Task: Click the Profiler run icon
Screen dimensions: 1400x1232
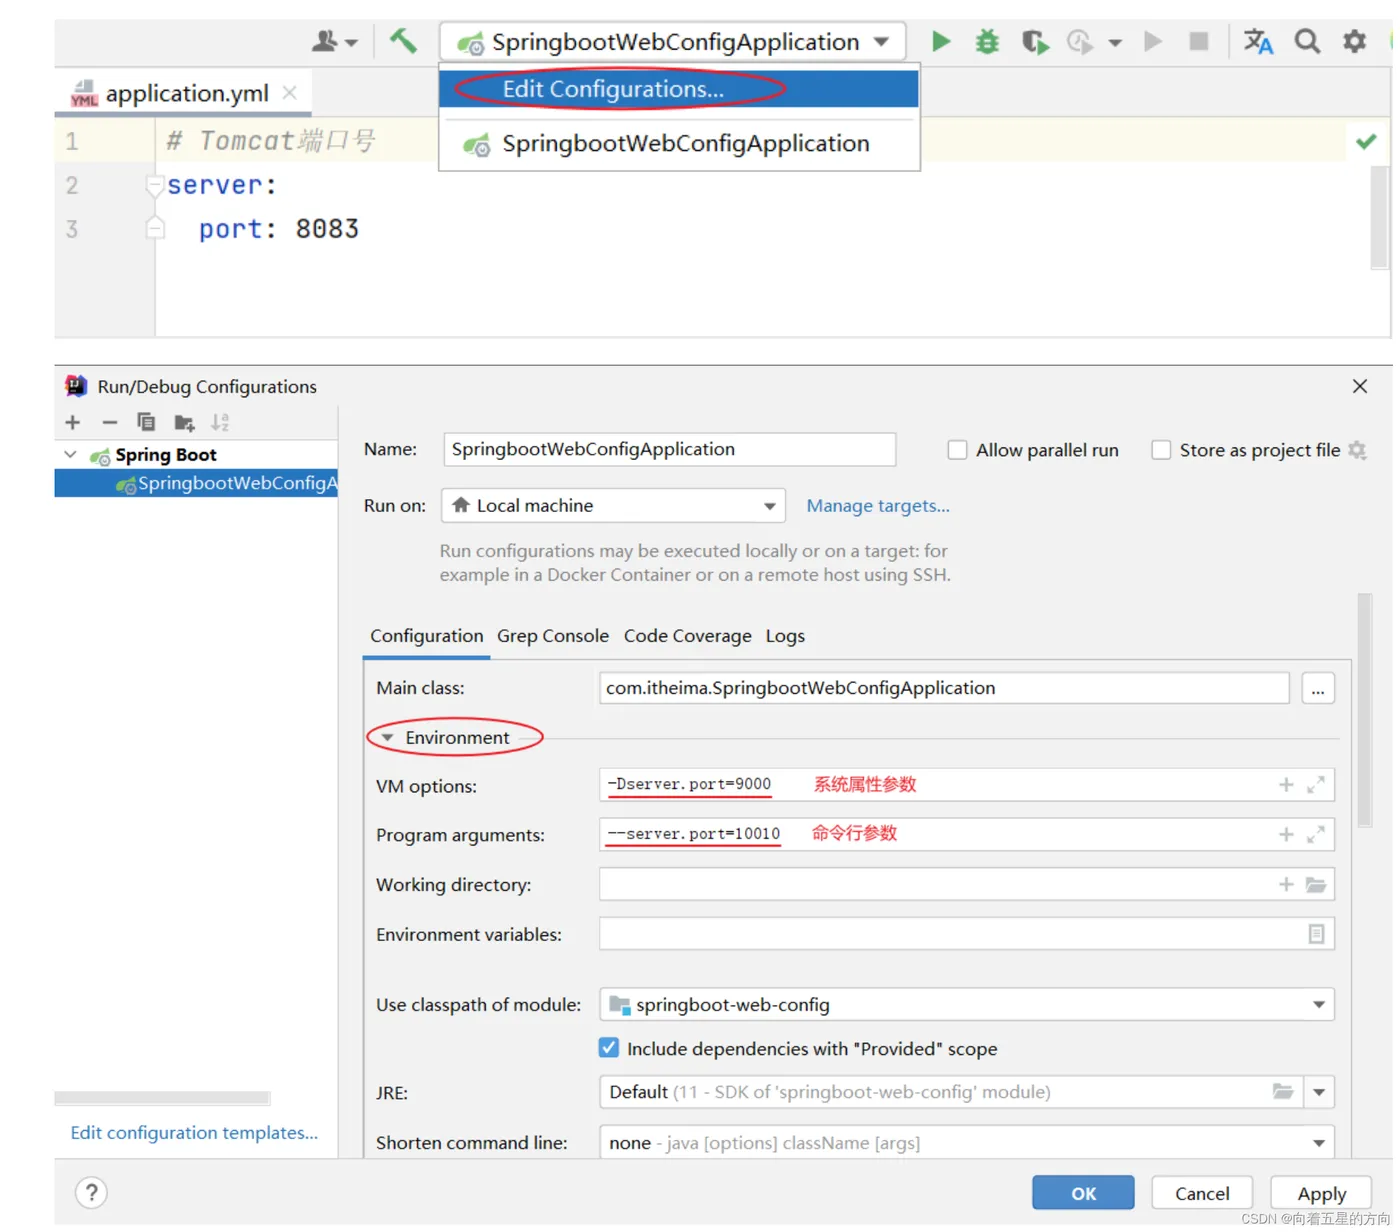Action: pyautogui.click(x=1080, y=42)
